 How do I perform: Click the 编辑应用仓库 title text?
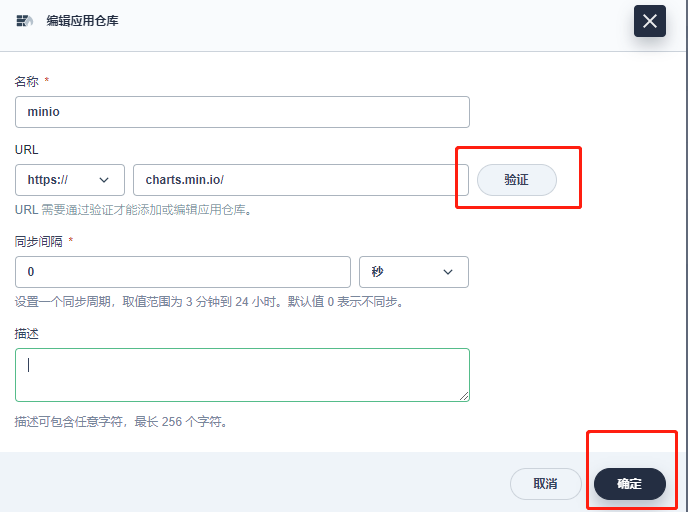[x=82, y=21]
